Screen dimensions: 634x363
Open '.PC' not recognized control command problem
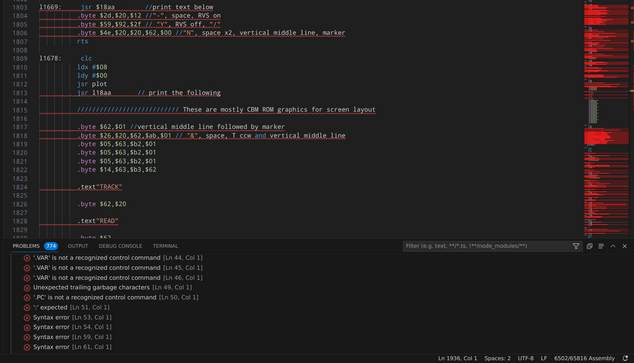(116, 298)
